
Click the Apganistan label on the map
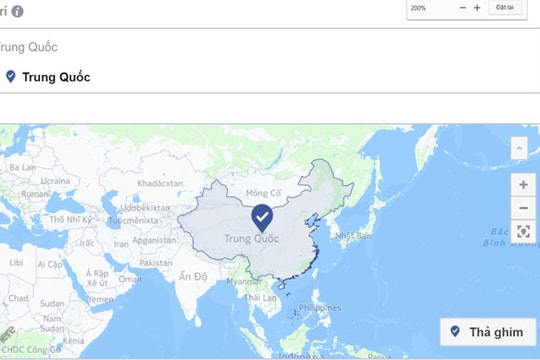154,240
